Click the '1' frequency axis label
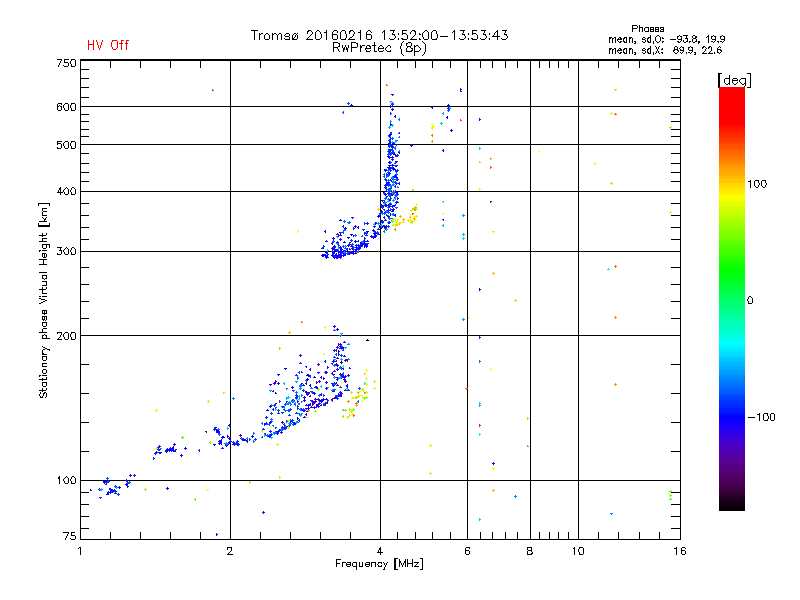800x600 pixels. click(80, 551)
